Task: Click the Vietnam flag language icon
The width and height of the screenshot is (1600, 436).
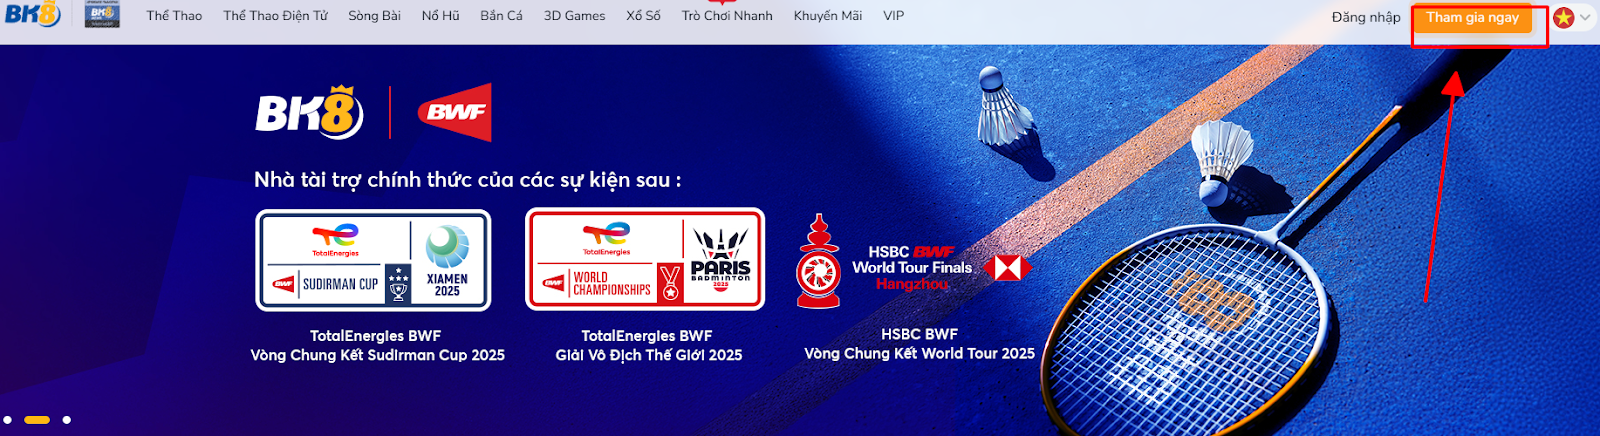Action: (1564, 17)
